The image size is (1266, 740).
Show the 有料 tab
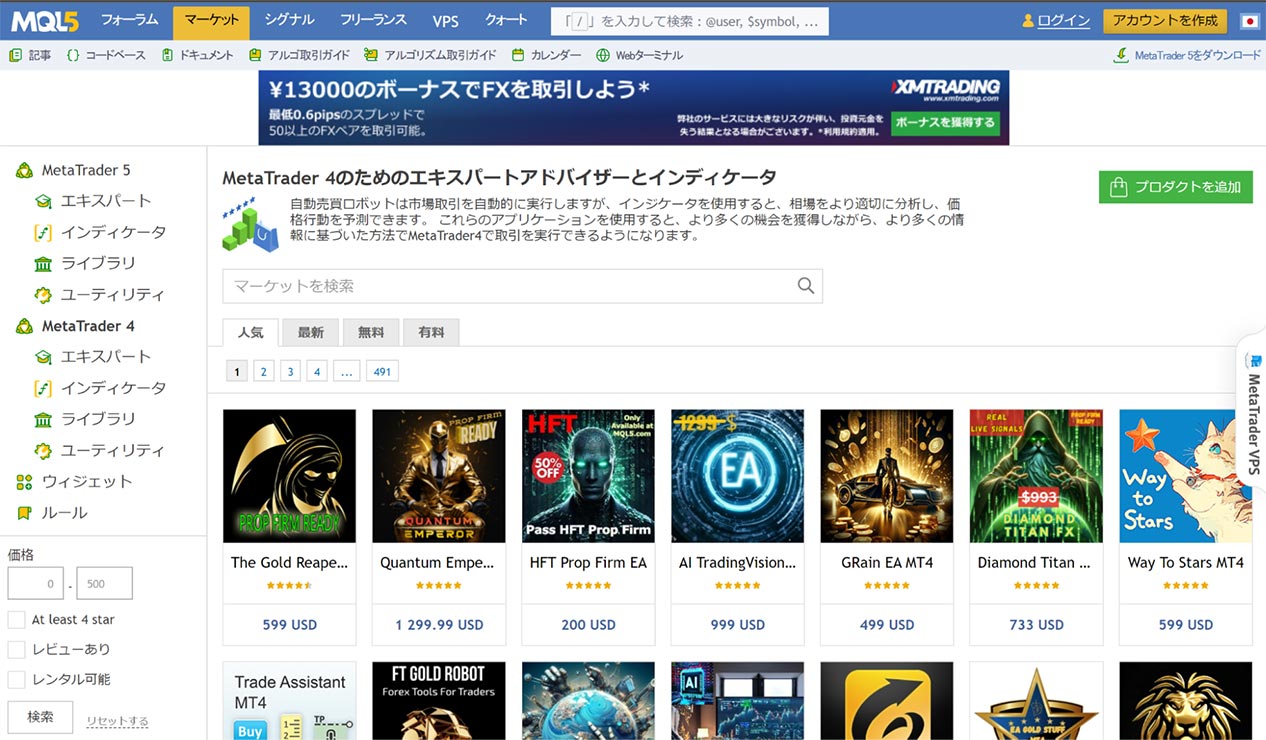pyautogui.click(x=431, y=332)
